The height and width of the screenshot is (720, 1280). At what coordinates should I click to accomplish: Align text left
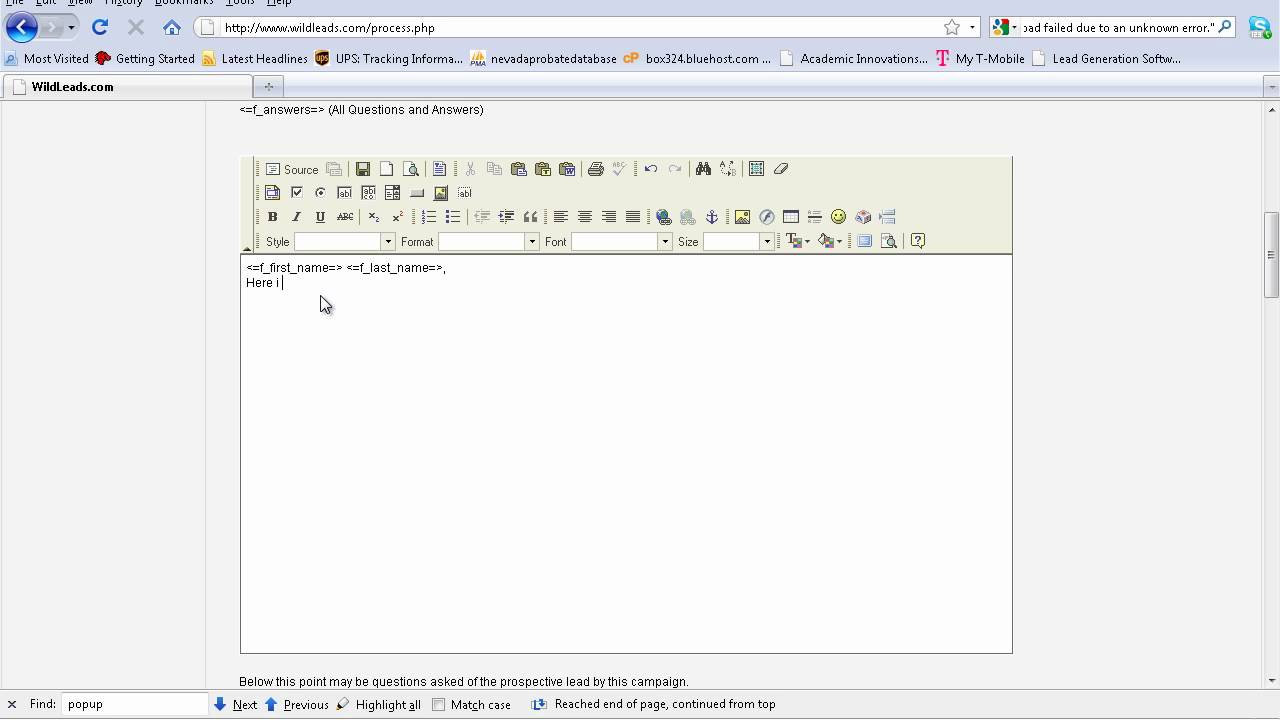click(x=561, y=217)
